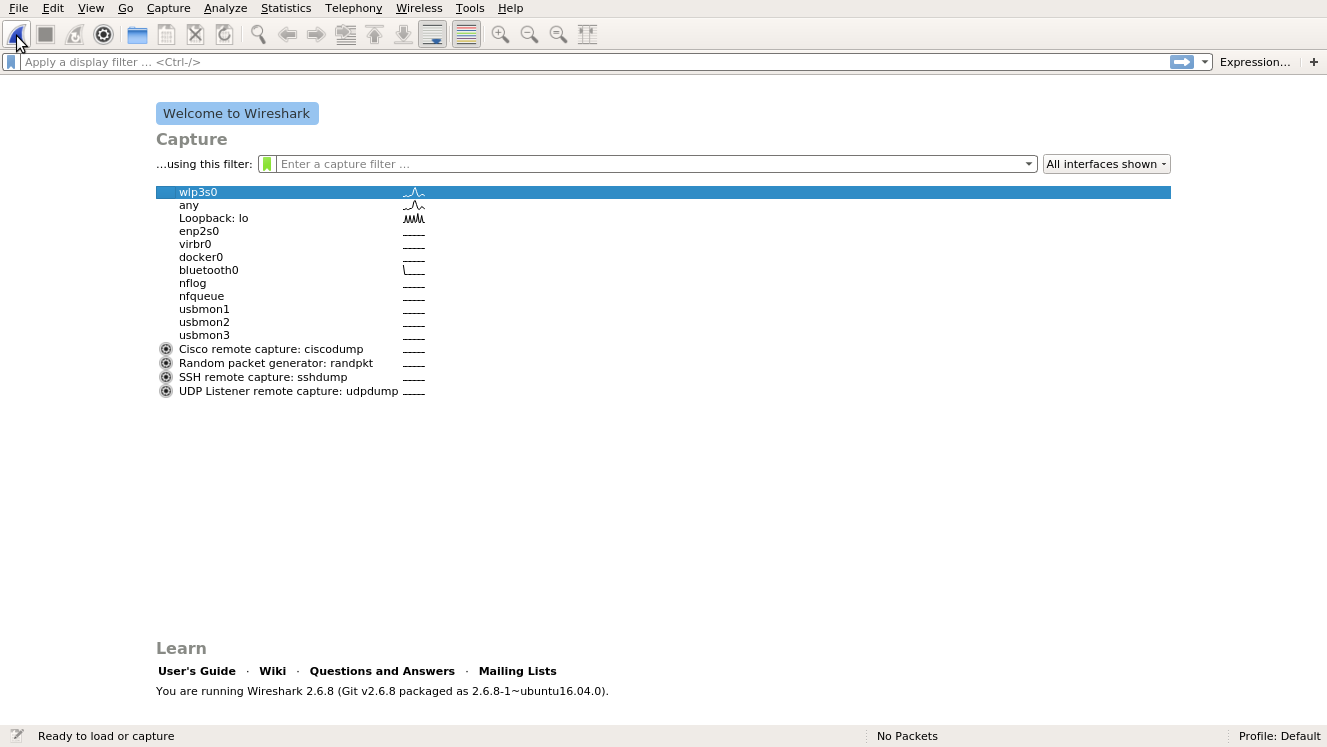Image resolution: width=1327 pixels, height=747 pixels.
Task: Reset text to normal size
Action: [x=558, y=34]
